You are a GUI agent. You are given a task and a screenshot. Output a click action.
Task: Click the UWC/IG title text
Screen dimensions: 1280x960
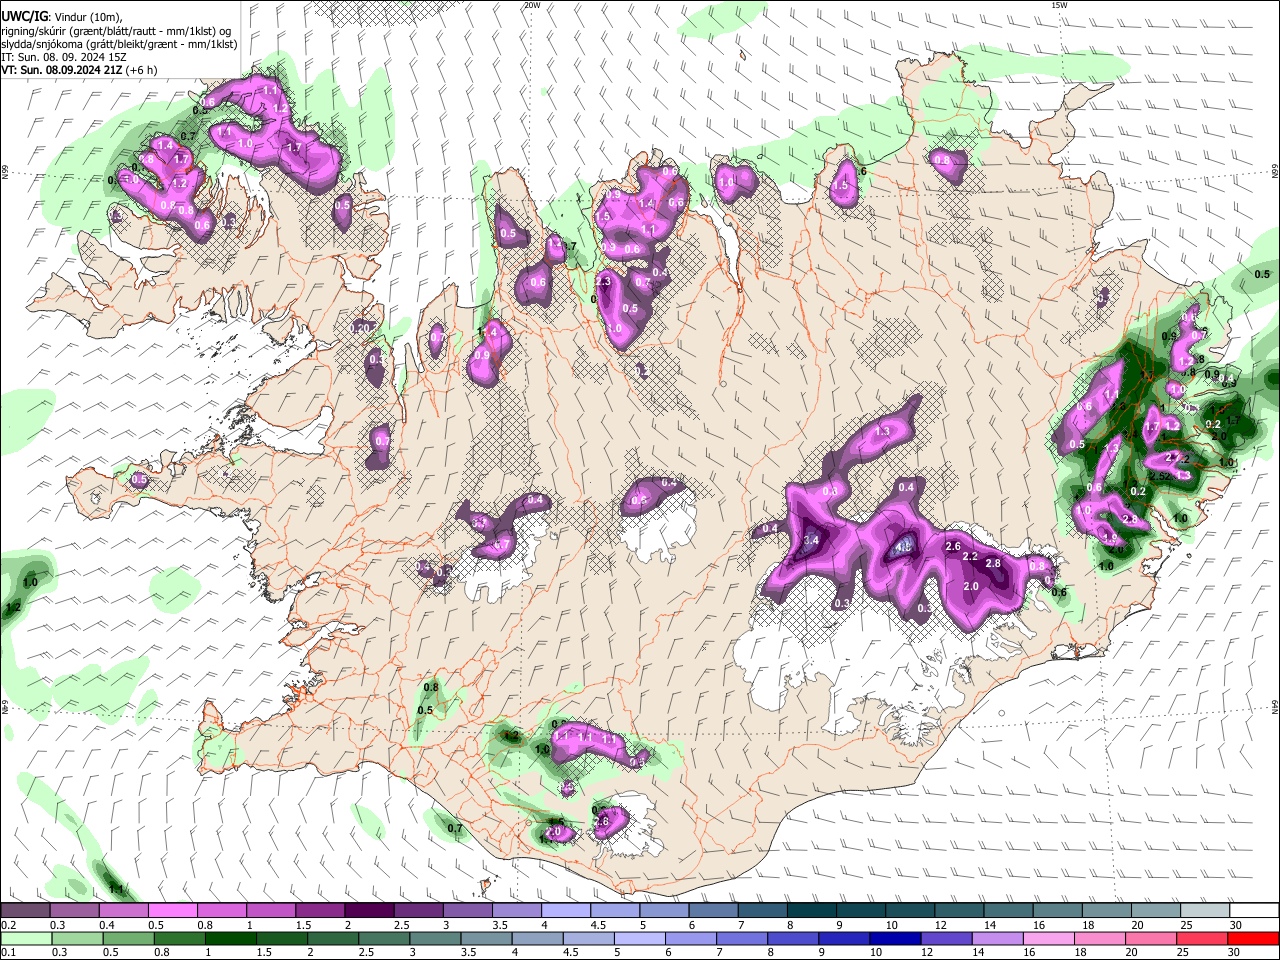coord(24,17)
